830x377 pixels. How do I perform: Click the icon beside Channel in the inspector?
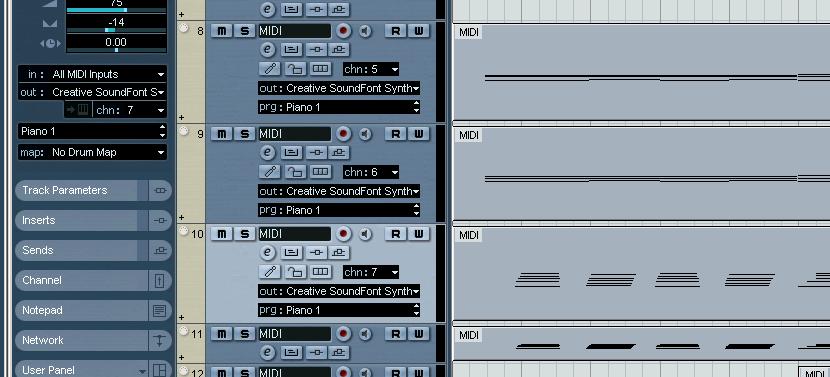tap(159, 281)
